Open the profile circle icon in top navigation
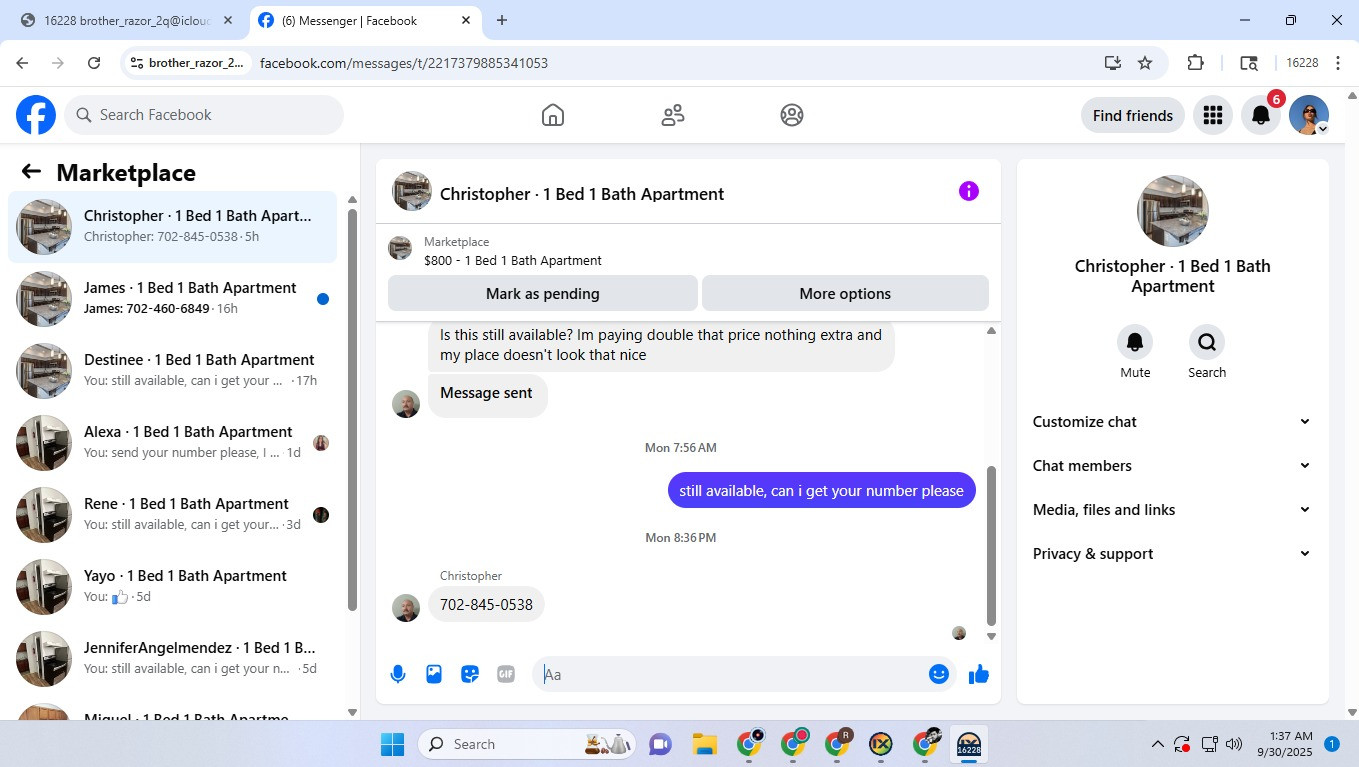The height and width of the screenshot is (767, 1359). 792,115
